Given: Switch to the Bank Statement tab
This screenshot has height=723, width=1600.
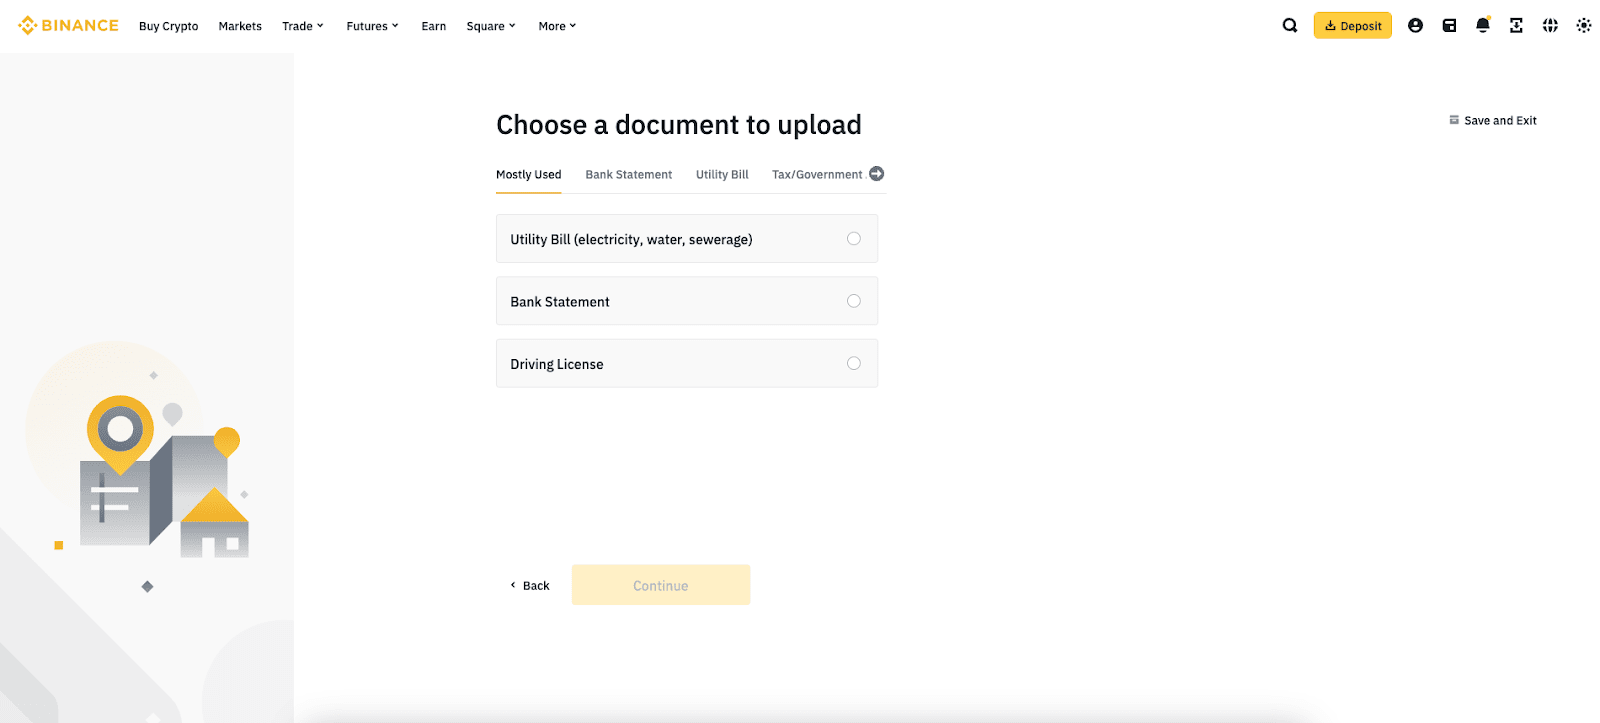Looking at the screenshot, I should [629, 175].
